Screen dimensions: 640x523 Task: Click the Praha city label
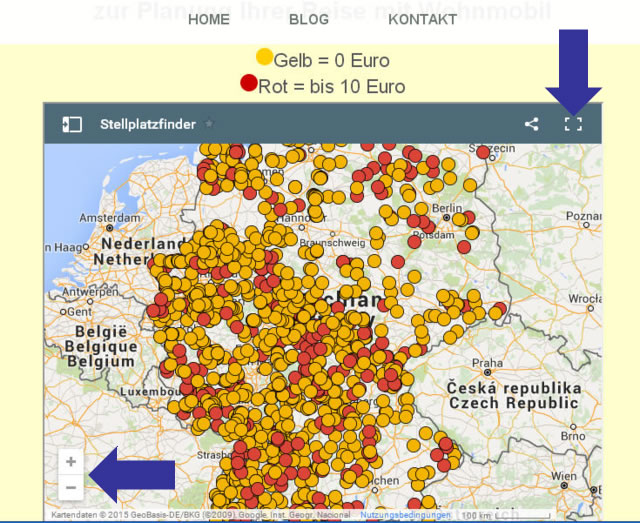coord(487,363)
